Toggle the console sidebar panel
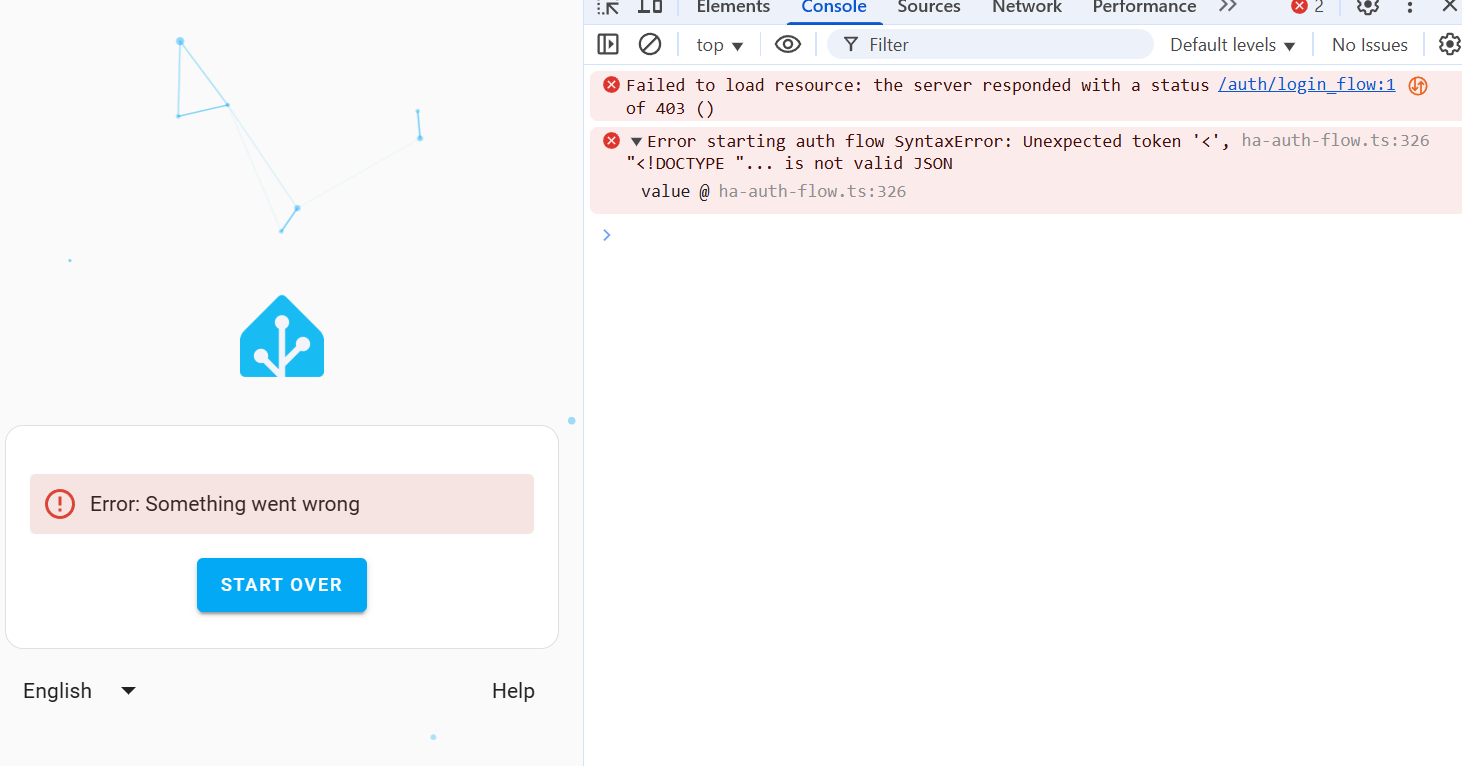The height and width of the screenshot is (766, 1462). point(608,44)
